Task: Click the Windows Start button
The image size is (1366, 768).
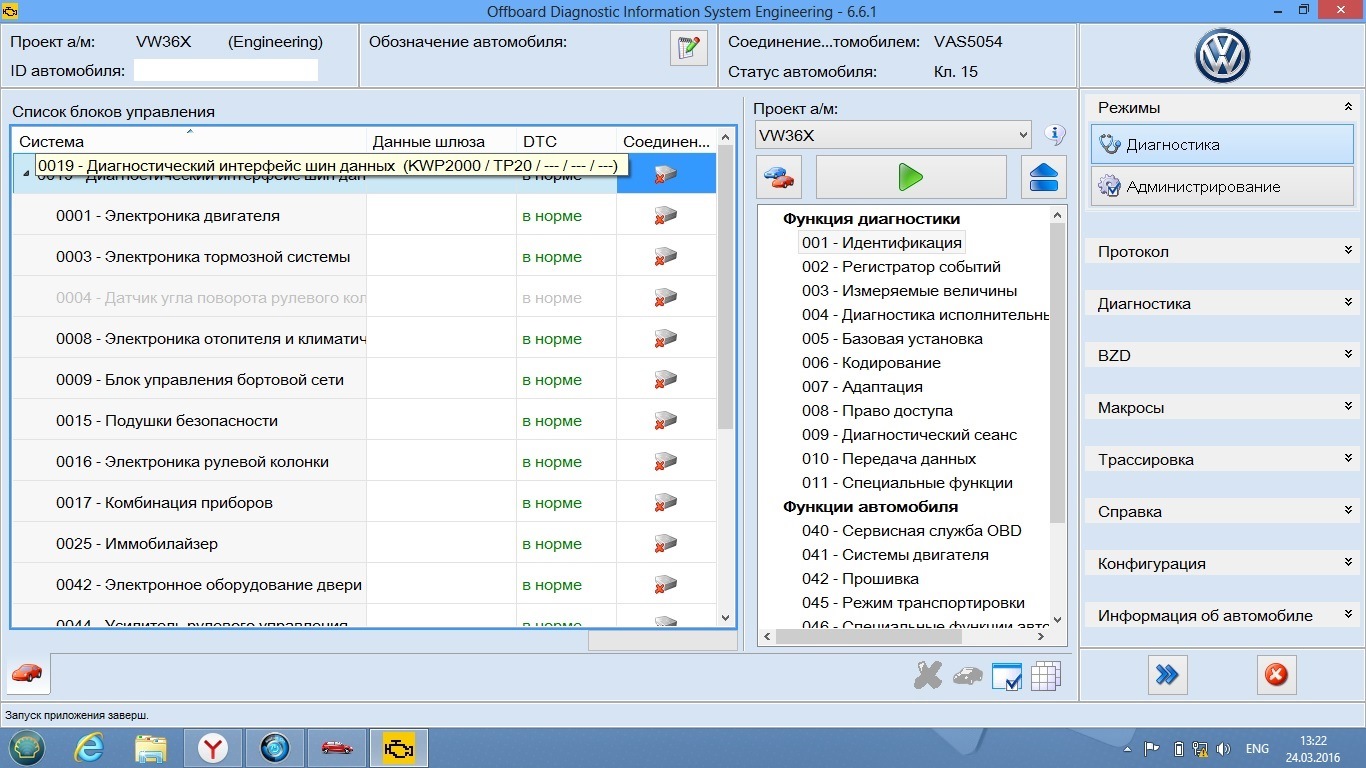Action: click(27, 747)
